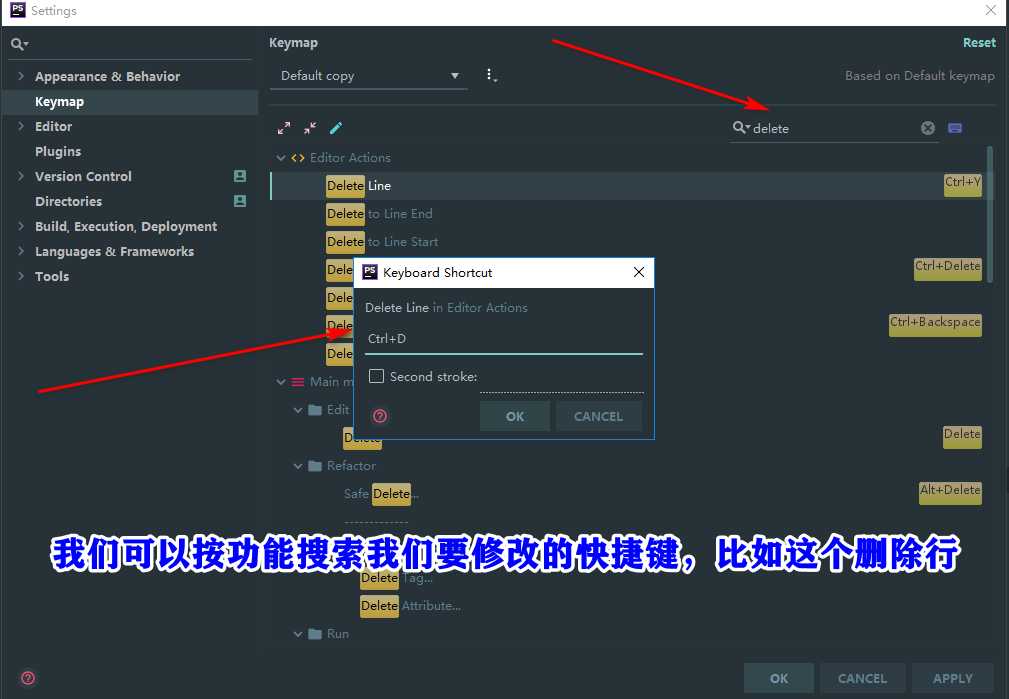Click the Collapse All icon in Keymap toolbar

tap(310, 128)
